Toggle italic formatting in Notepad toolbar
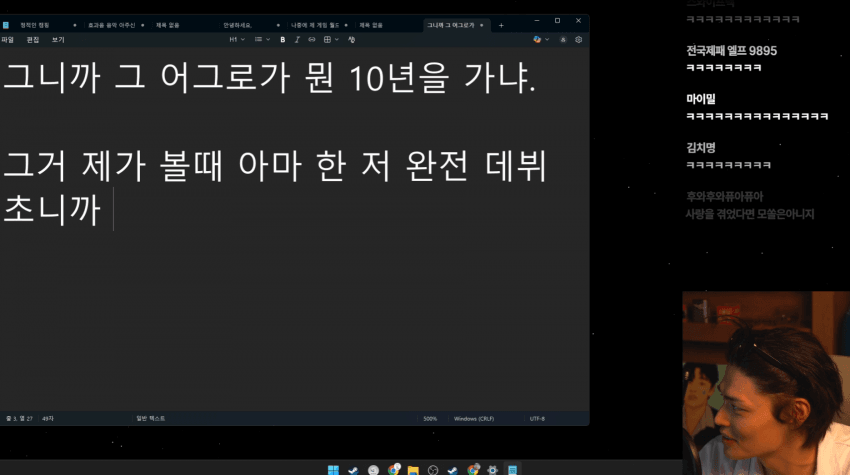The image size is (850, 475). pyautogui.click(x=297, y=39)
